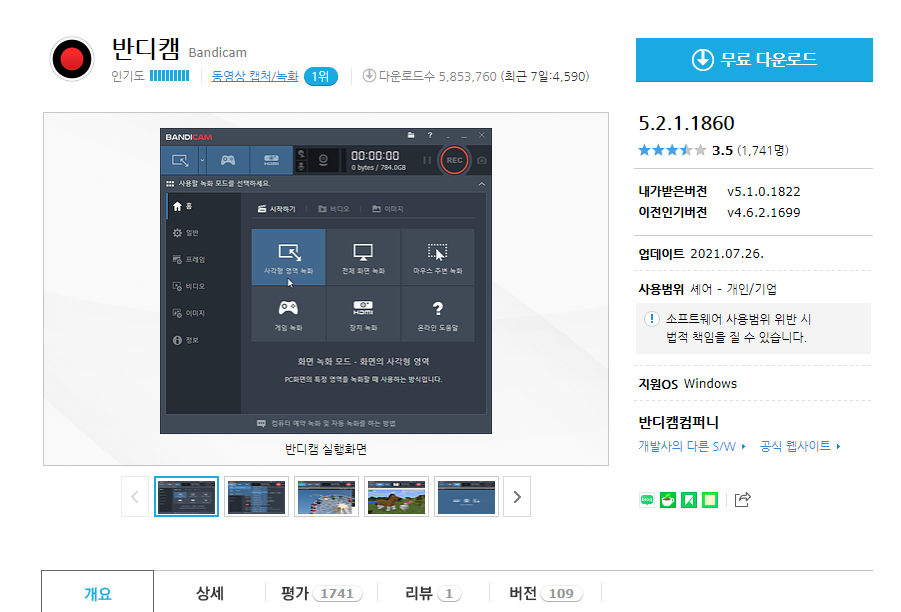
Task: Click the download count icon
Action: coord(369,75)
